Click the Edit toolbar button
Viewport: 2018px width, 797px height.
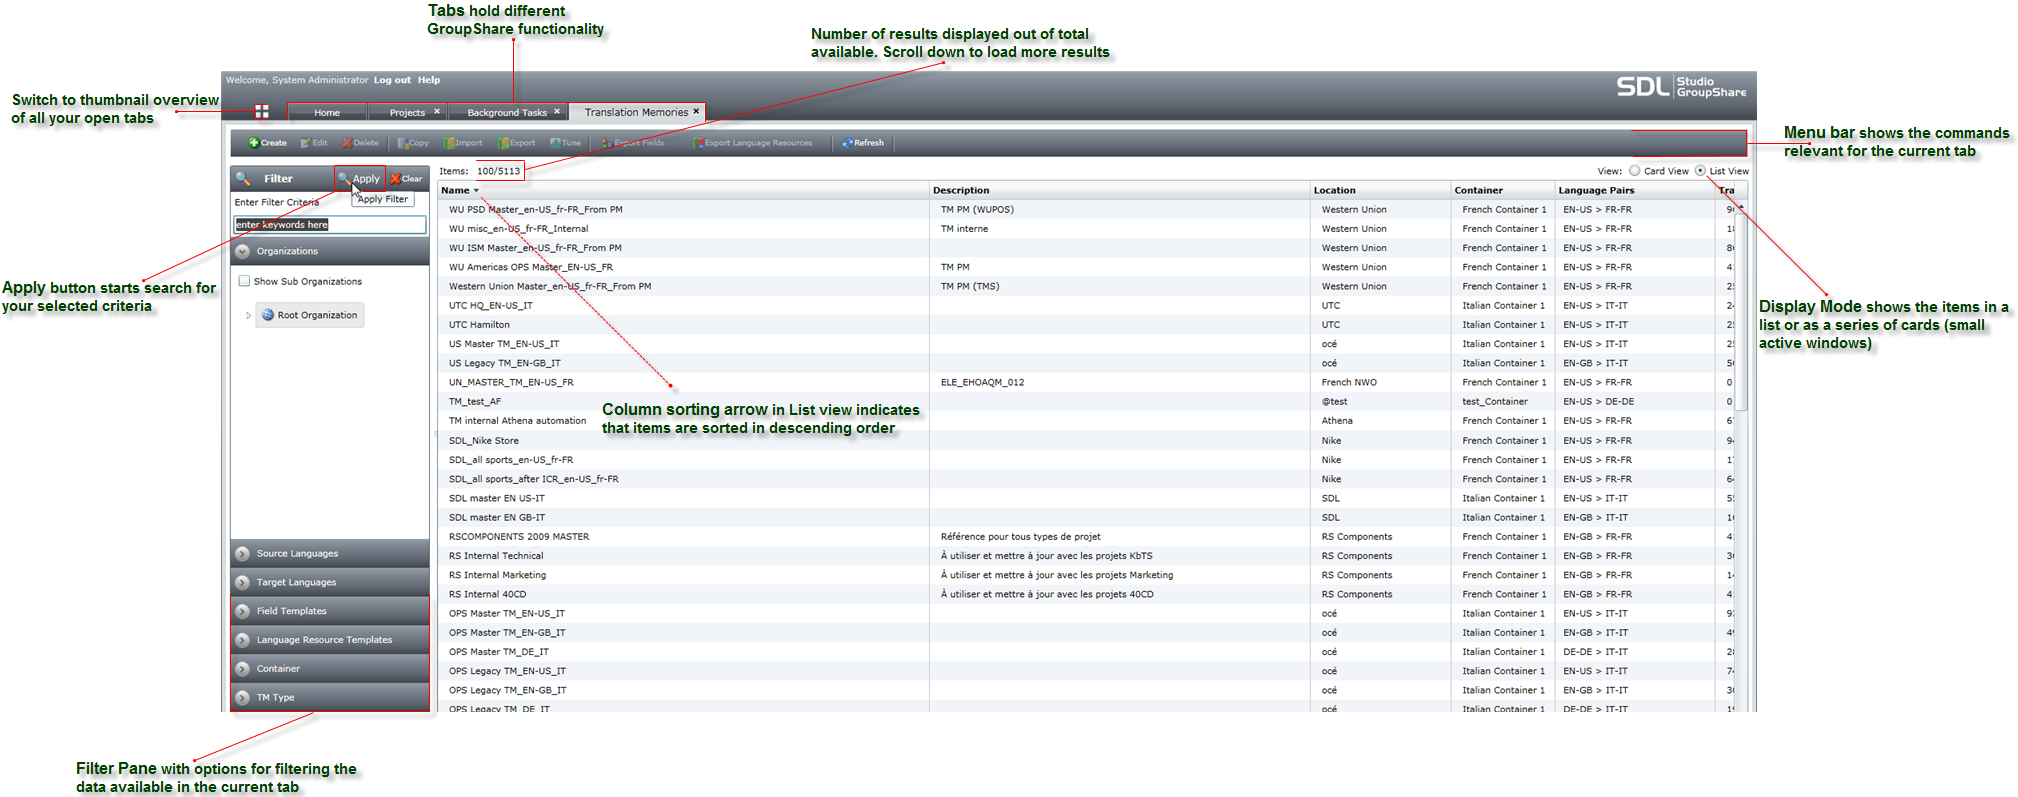pos(314,143)
